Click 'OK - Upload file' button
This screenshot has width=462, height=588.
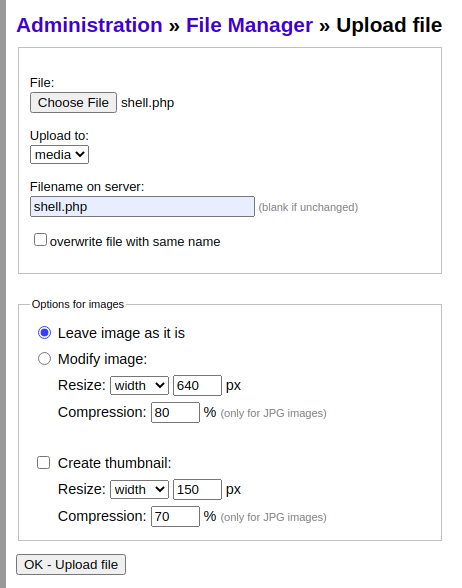pos(71,564)
